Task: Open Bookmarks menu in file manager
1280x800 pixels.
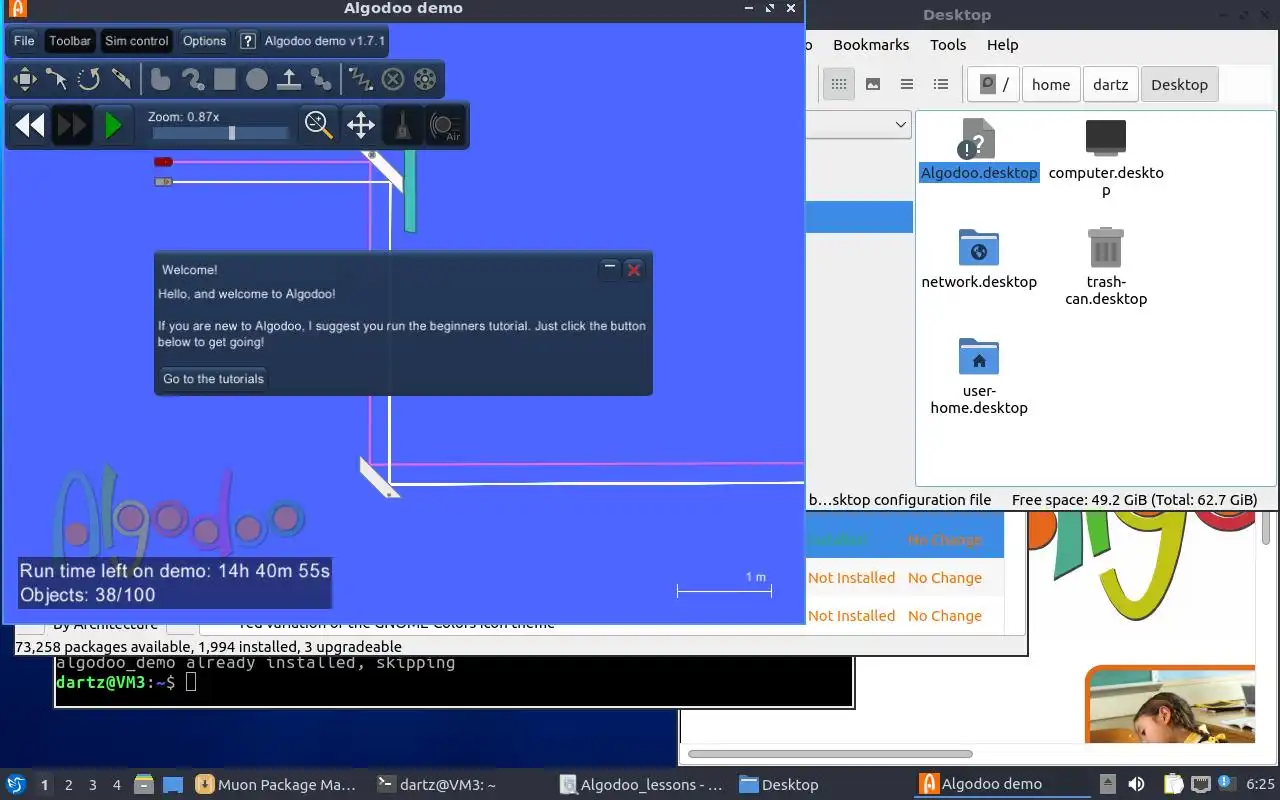Action: coord(871,45)
